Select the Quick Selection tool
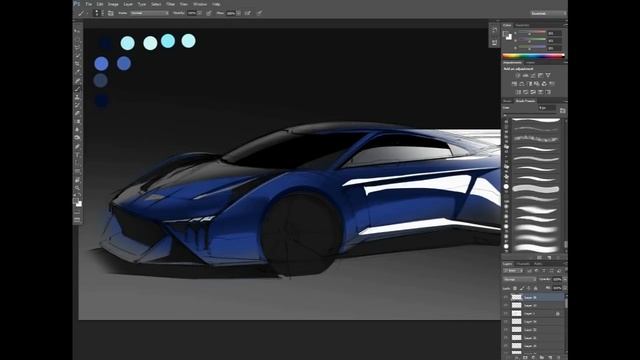 [77, 56]
